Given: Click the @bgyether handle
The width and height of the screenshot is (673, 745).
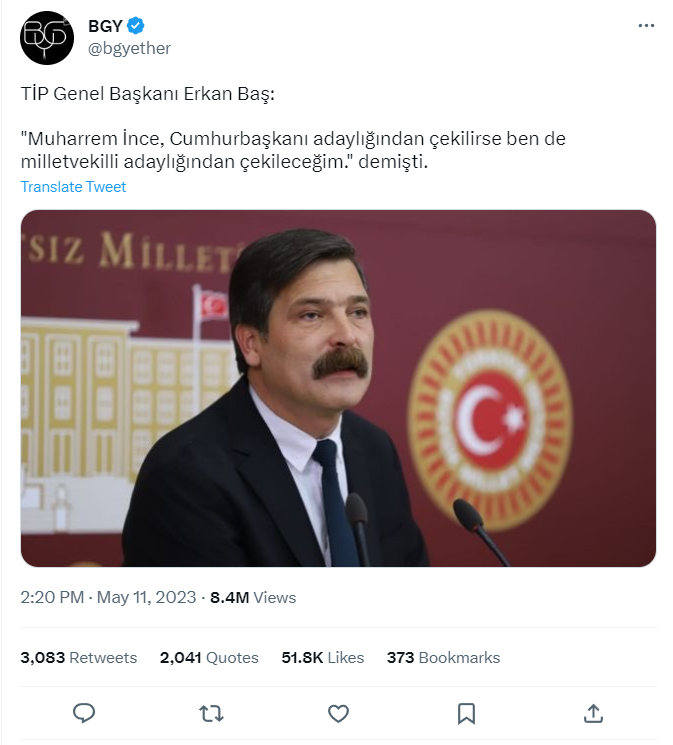Looking at the screenshot, I should pos(129,48).
